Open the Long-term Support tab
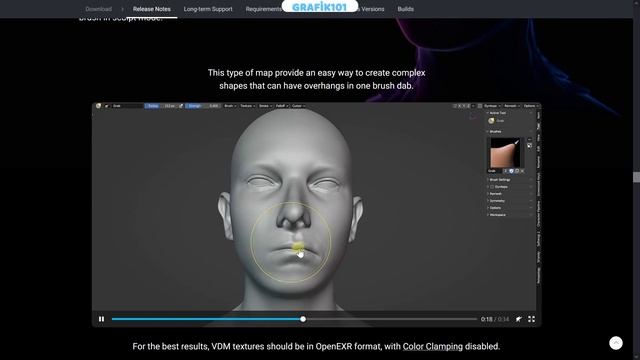Screen dimensions: 640x360 point(208,9)
